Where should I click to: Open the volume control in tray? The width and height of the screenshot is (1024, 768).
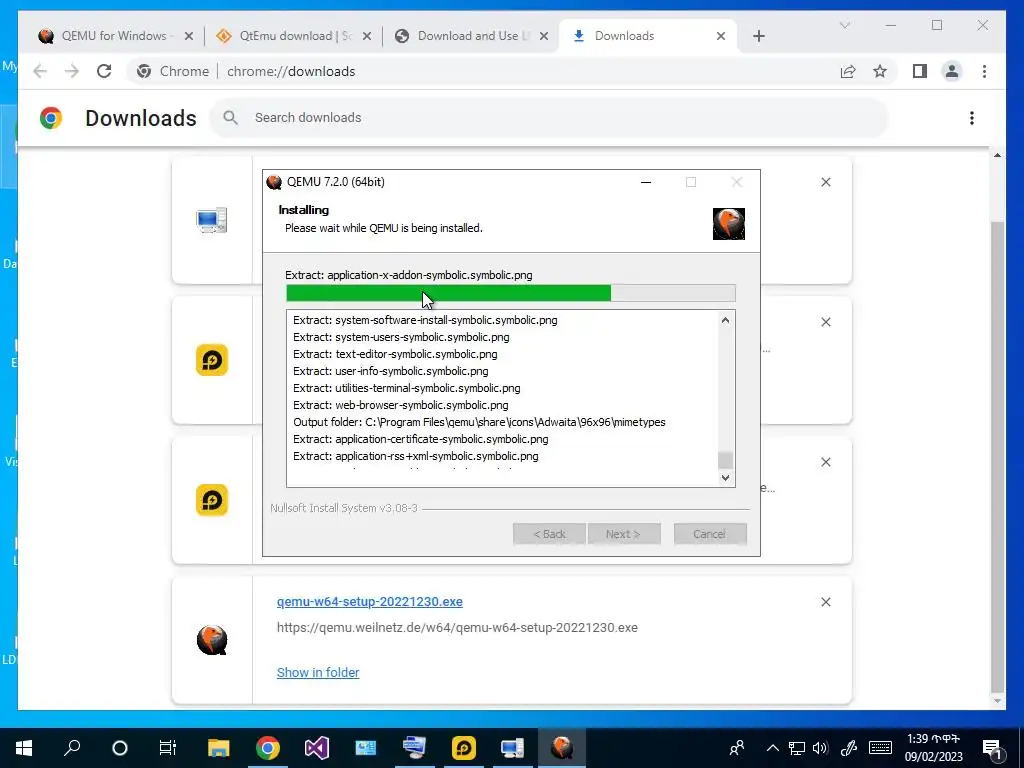click(821, 748)
